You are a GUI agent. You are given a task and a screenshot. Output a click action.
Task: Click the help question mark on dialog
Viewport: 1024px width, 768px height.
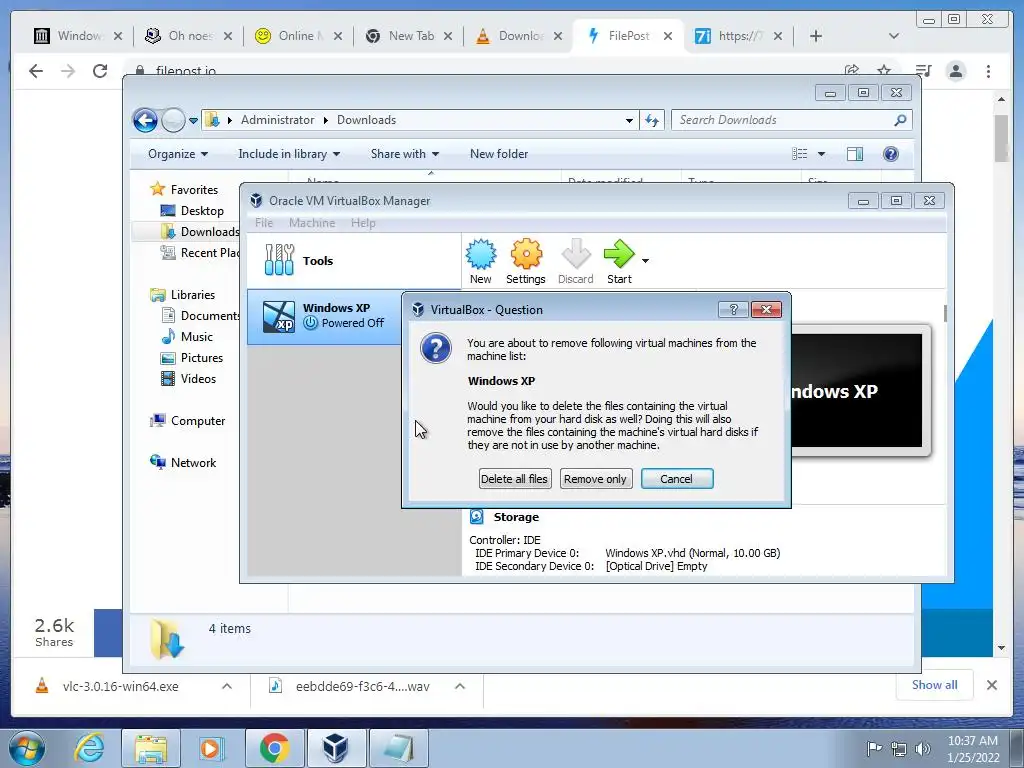tap(733, 310)
